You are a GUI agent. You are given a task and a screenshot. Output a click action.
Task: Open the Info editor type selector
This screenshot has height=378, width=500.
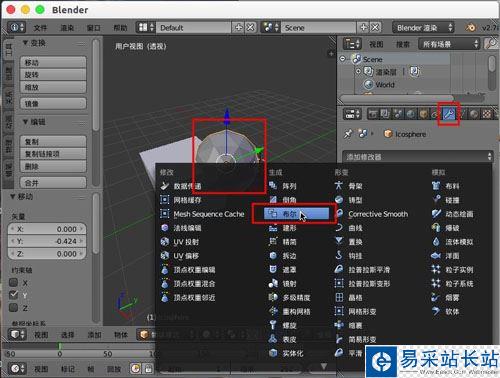coord(17,27)
